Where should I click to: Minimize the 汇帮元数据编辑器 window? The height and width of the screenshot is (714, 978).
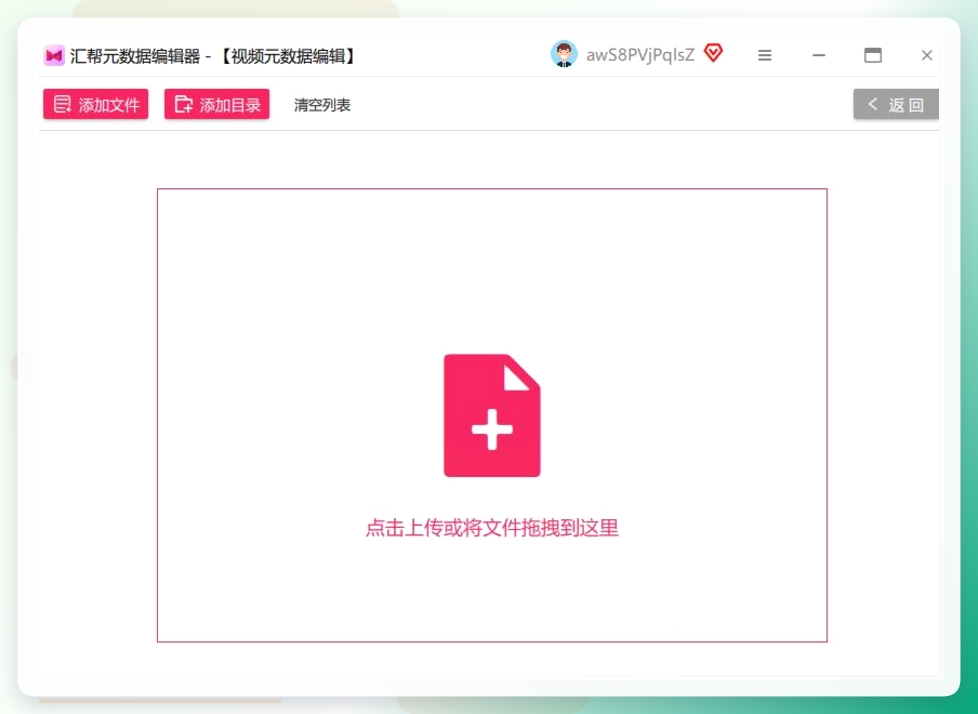(819, 55)
